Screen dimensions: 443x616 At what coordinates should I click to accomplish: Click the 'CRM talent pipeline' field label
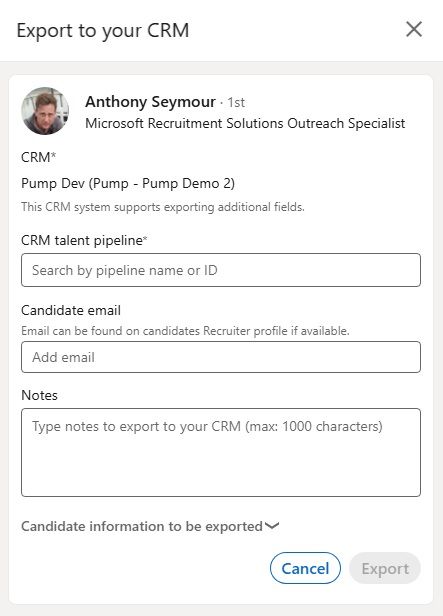(x=84, y=240)
